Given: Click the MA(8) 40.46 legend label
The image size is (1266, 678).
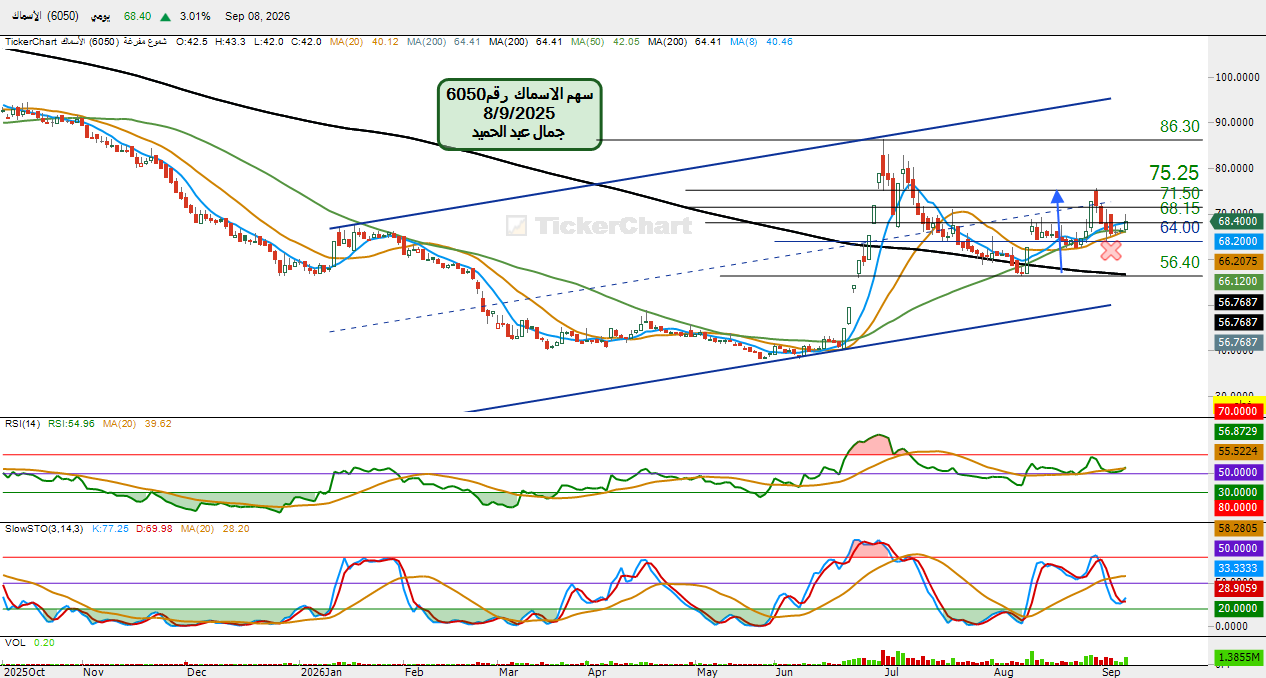Looking at the screenshot, I should (x=761, y=42).
